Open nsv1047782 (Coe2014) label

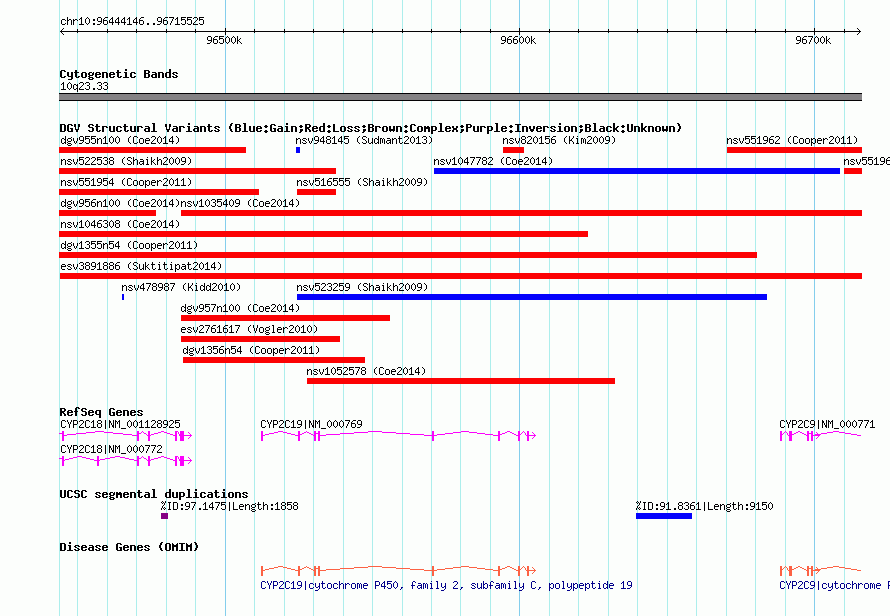pos(493,161)
